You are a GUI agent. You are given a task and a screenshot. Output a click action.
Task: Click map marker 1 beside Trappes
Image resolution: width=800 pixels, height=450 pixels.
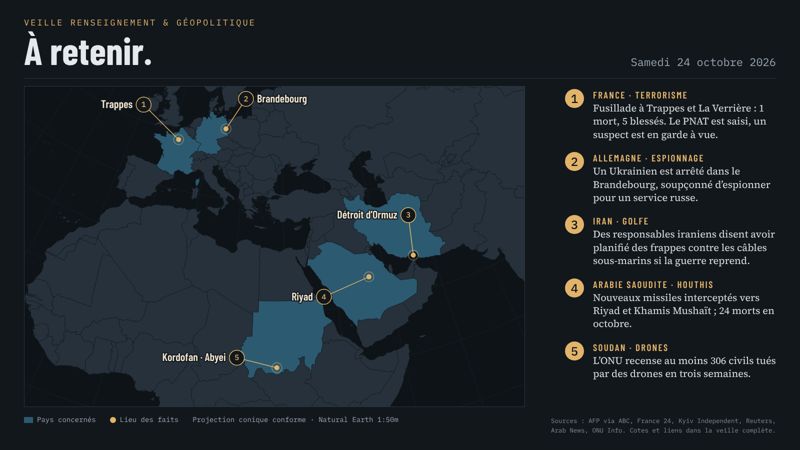144,105
